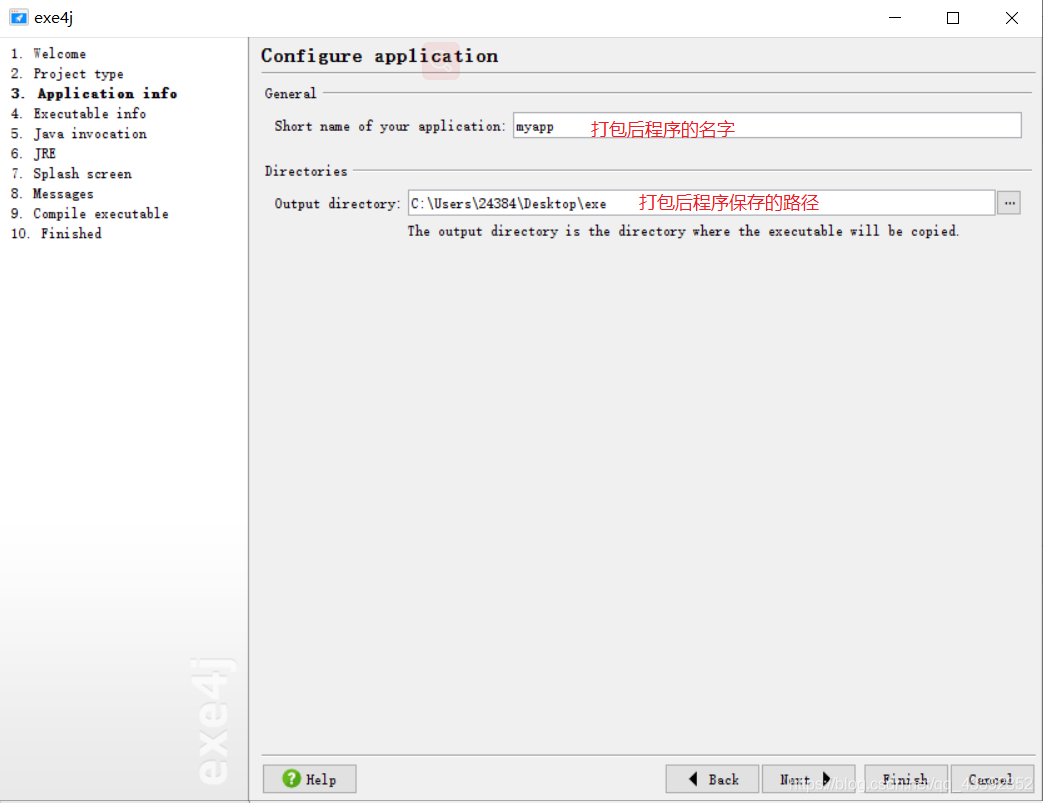
Task: Select step 2 Project type
Action: [x=67, y=74]
